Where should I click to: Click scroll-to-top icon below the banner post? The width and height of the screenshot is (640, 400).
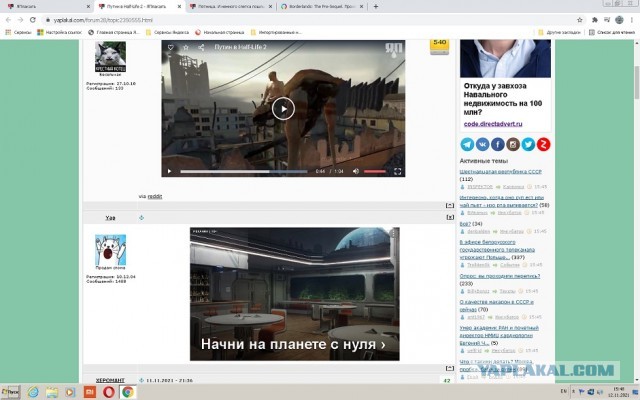coord(449,368)
